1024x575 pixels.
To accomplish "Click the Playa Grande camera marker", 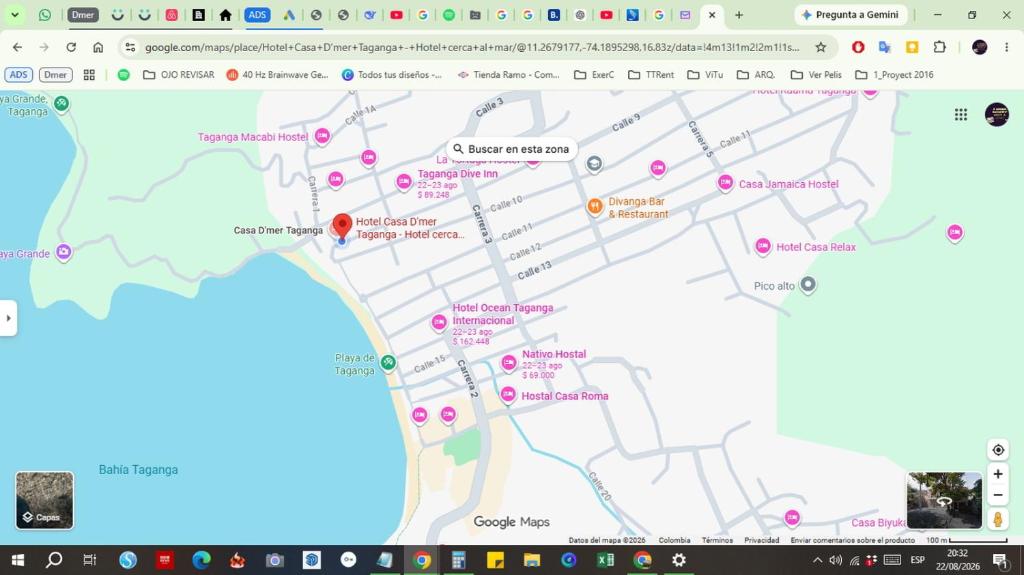I will pyautogui.click(x=63, y=252).
